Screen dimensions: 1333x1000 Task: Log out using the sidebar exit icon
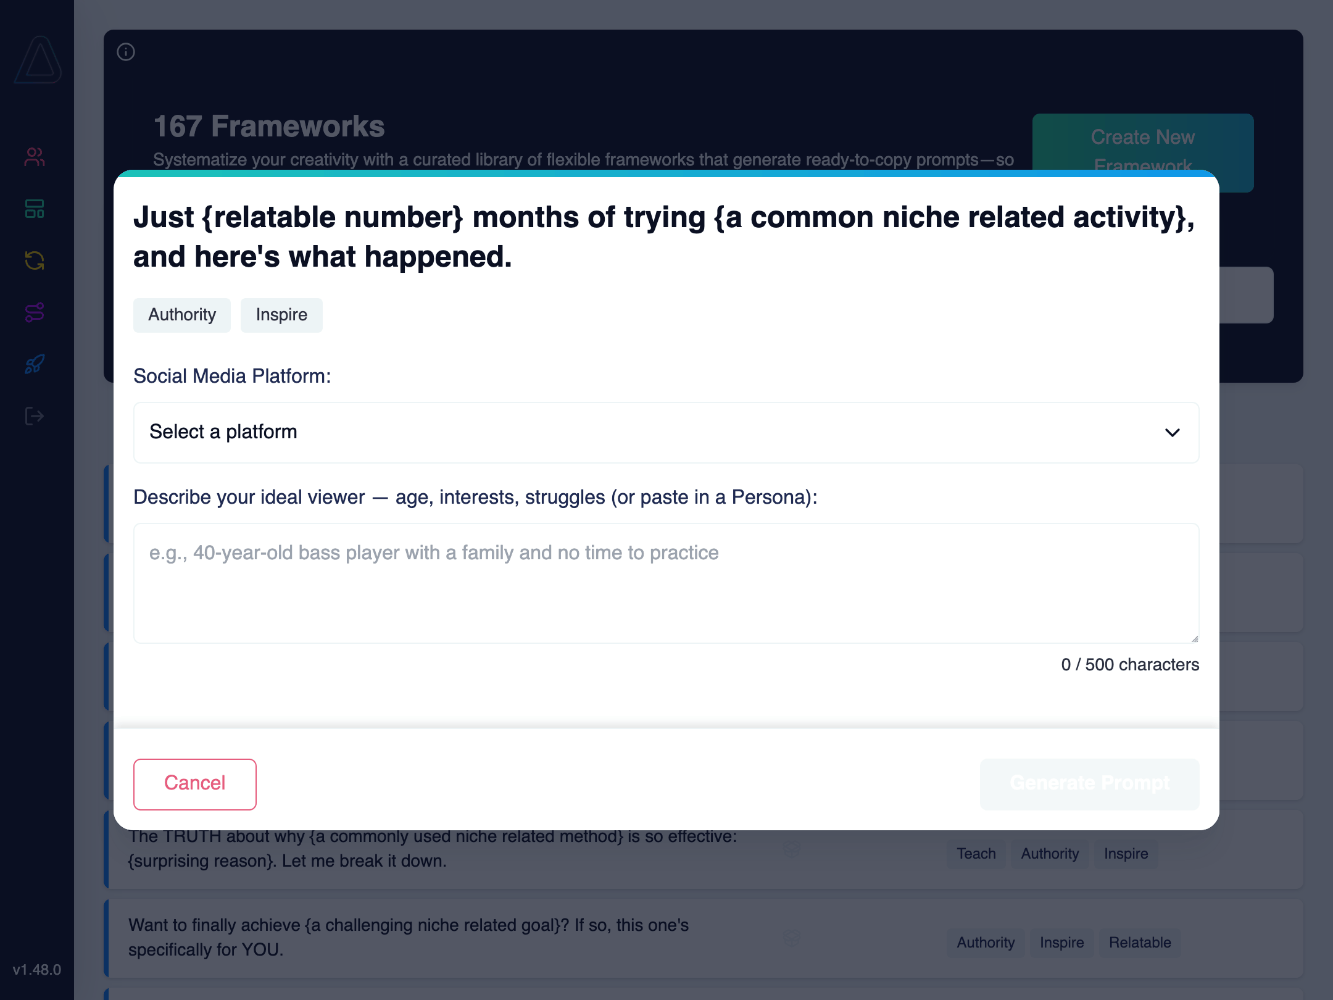click(34, 416)
